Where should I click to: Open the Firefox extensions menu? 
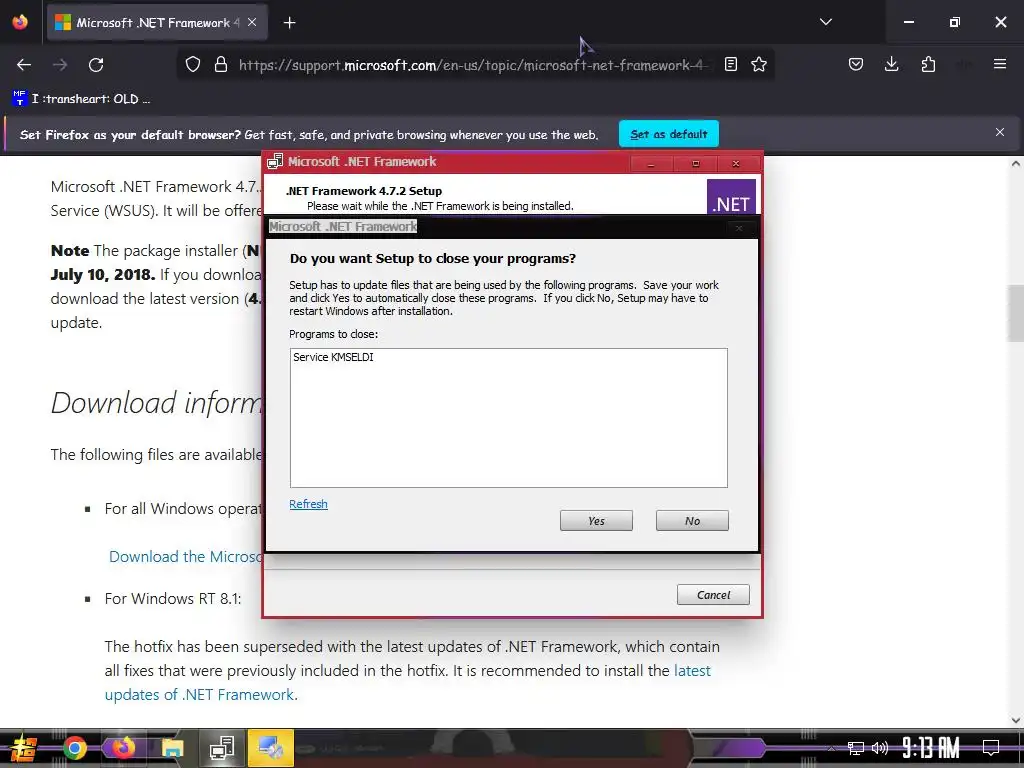pos(928,65)
